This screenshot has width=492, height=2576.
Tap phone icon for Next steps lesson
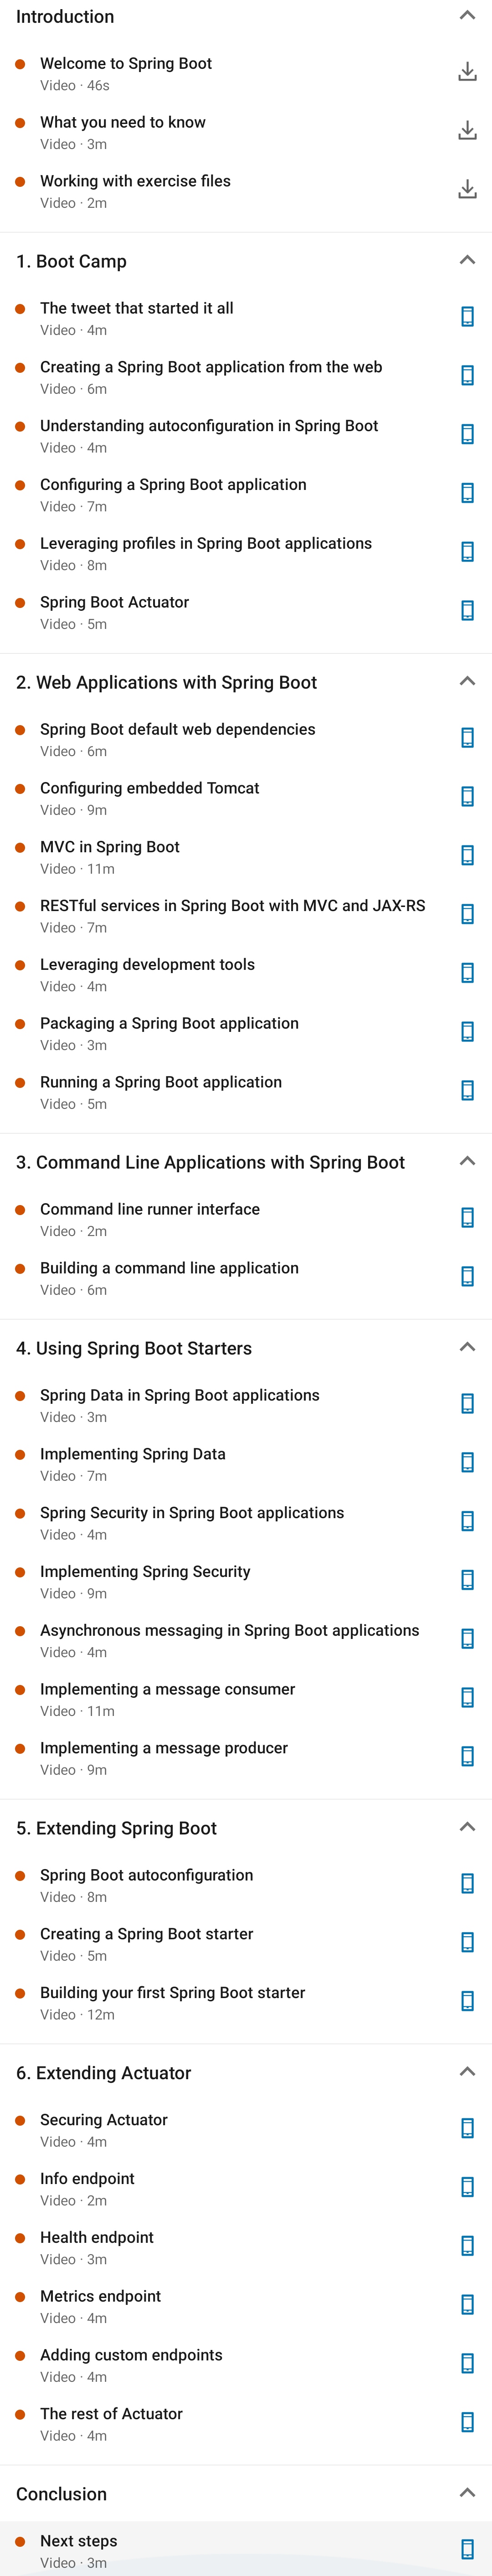467,2549
